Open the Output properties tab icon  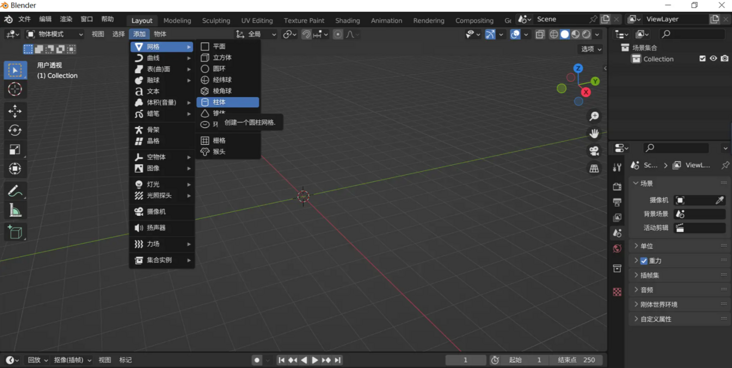617,202
